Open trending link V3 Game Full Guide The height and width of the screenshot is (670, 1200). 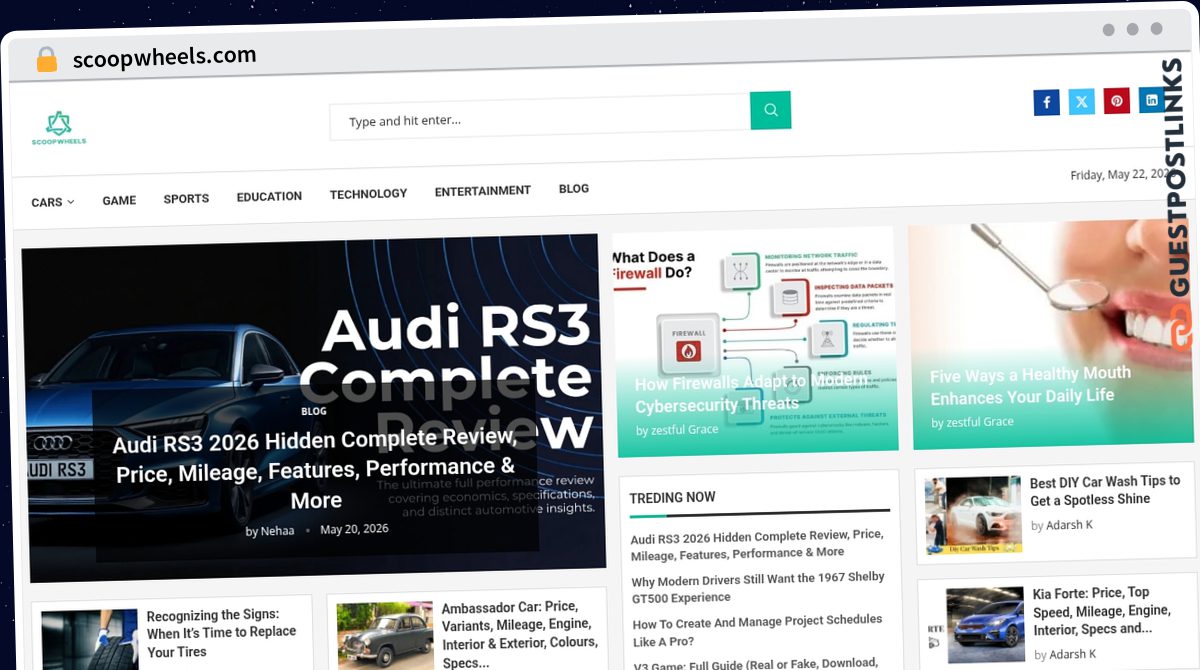(755, 663)
